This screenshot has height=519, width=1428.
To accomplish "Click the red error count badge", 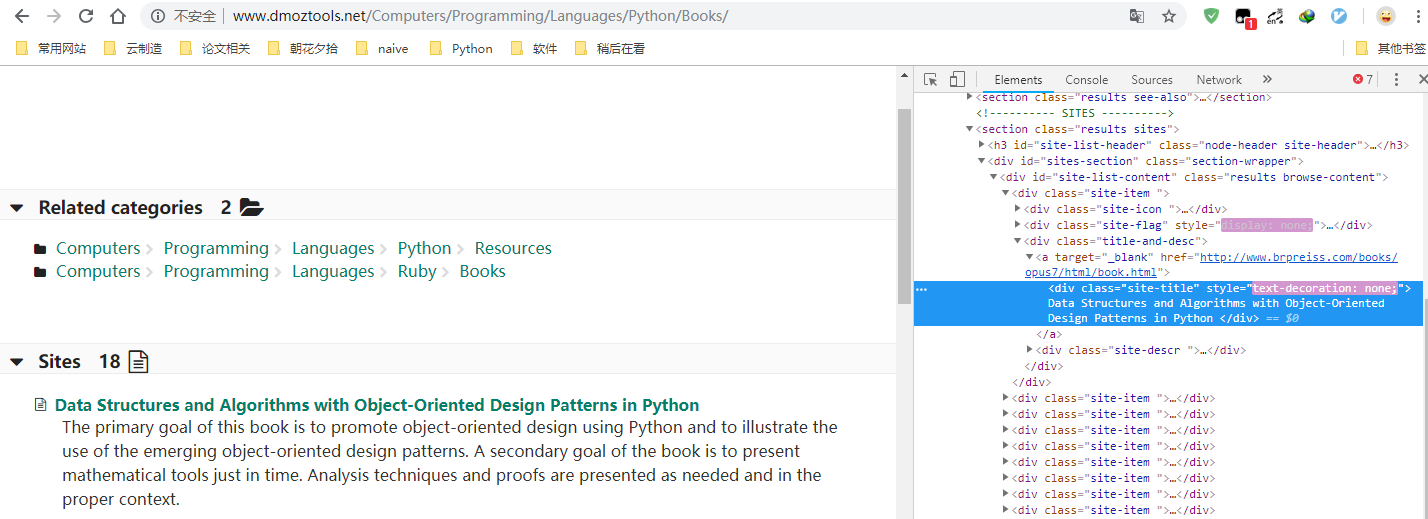I will tap(1363, 79).
